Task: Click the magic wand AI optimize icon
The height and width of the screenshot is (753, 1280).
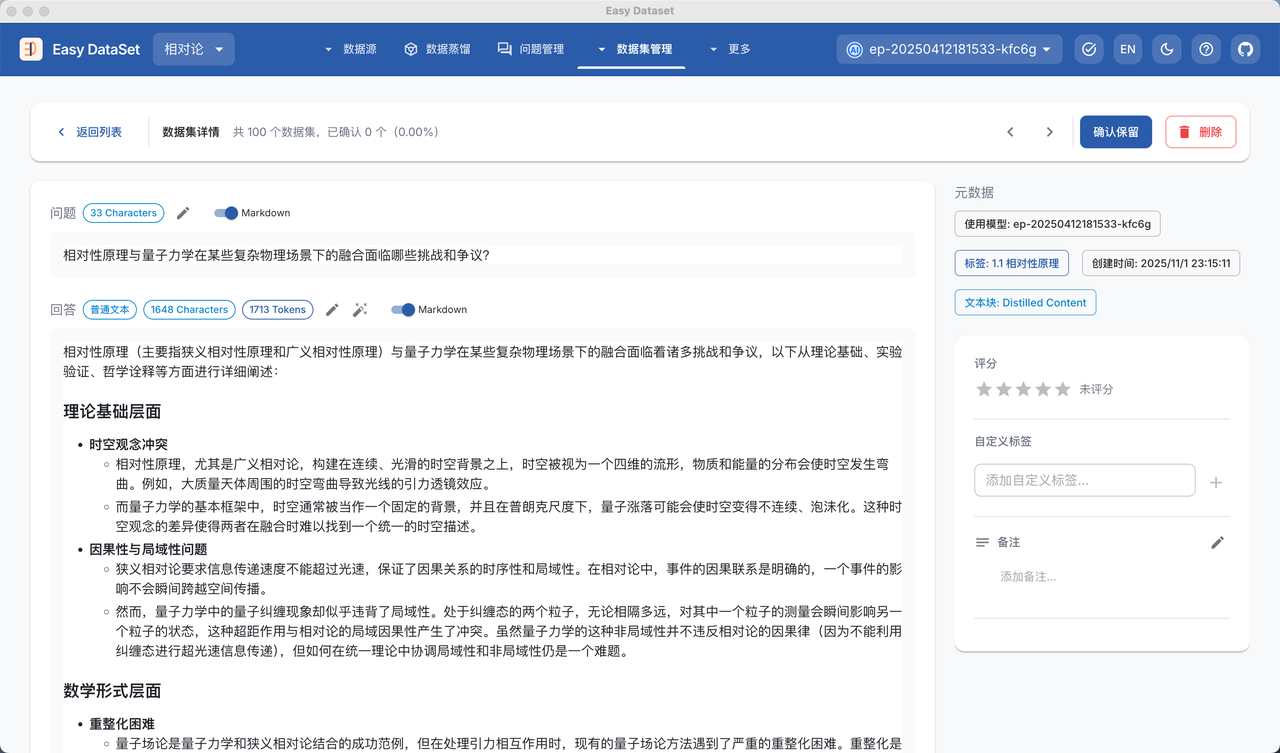Action: [360, 310]
